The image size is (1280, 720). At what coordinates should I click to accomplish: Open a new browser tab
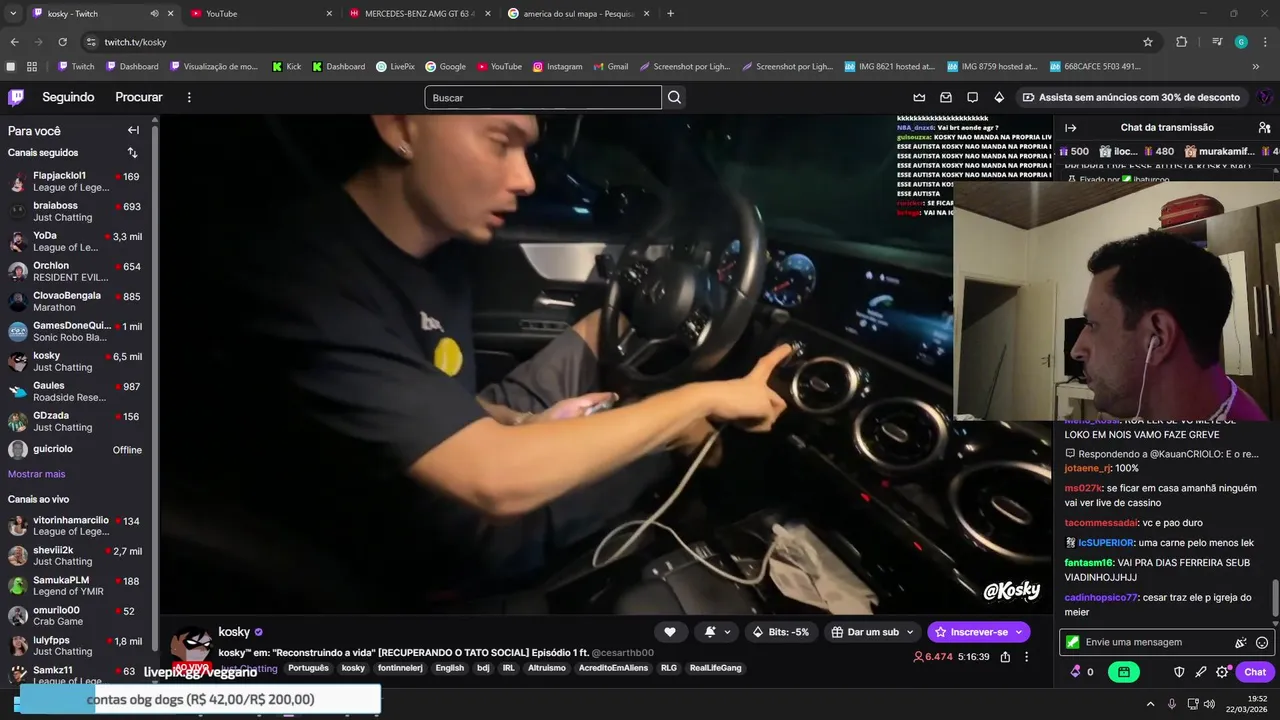coord(670,14)
